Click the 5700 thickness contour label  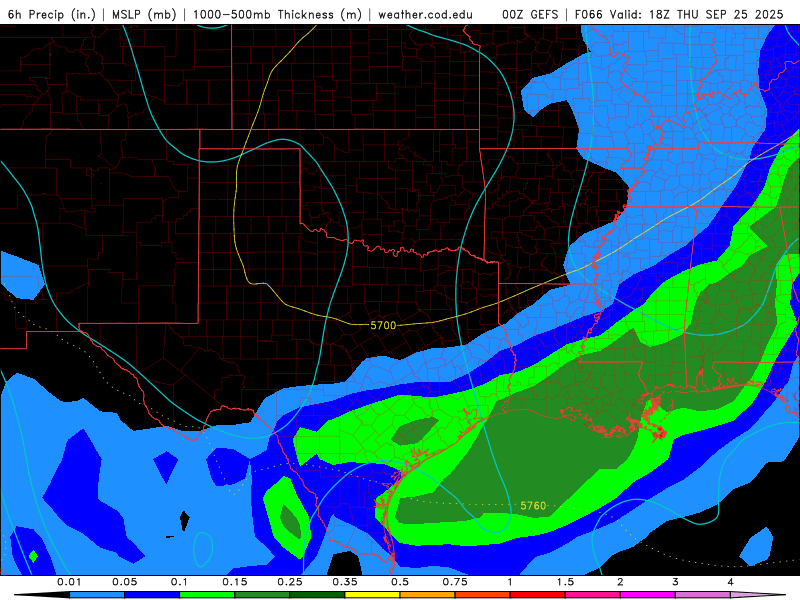click(x=383, y=326)
